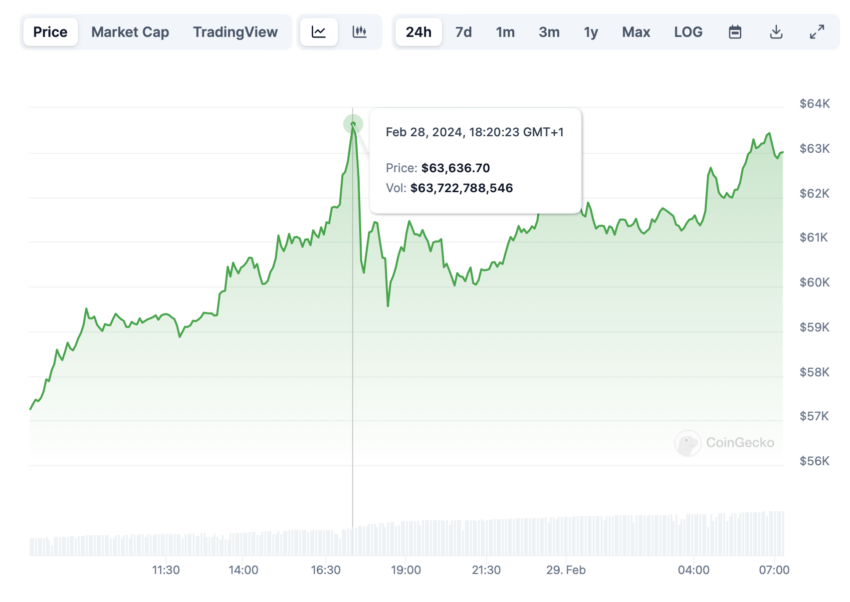Select the 1y time range
850x602 pixels.
[x=591, y=32]
